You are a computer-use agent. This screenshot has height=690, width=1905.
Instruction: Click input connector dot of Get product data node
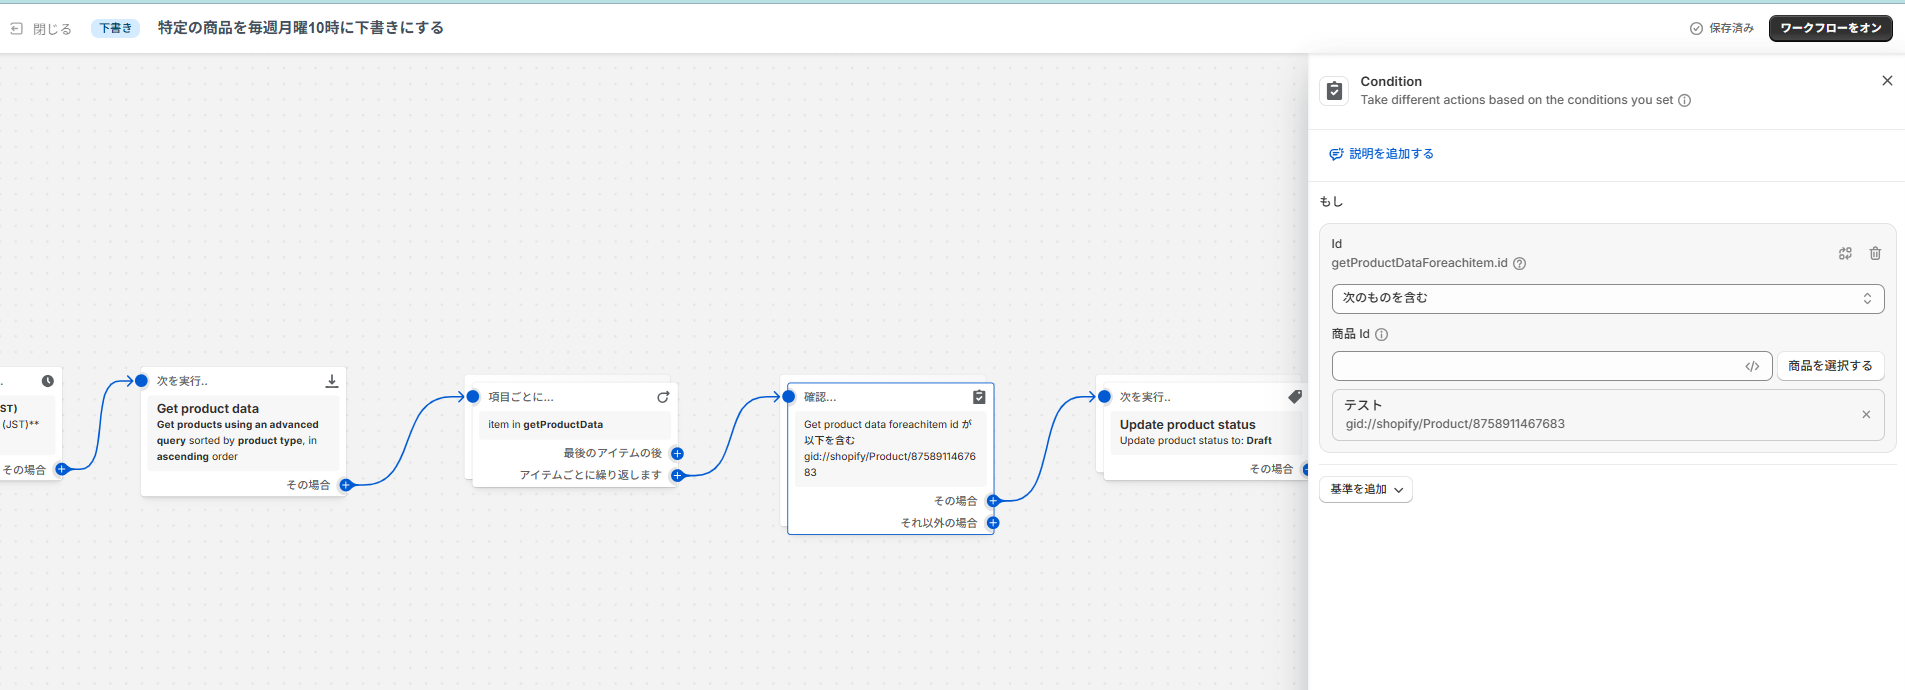141,381
